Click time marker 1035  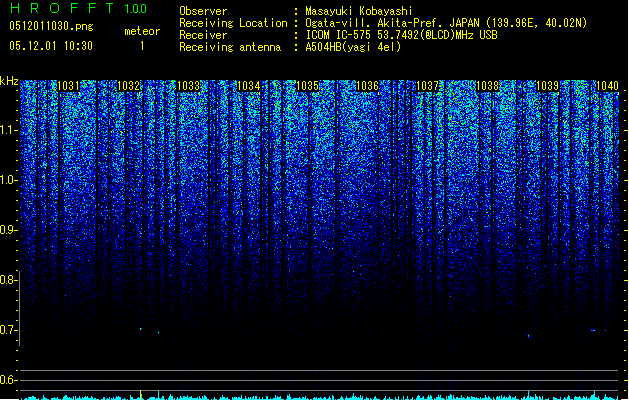(308, 86)
